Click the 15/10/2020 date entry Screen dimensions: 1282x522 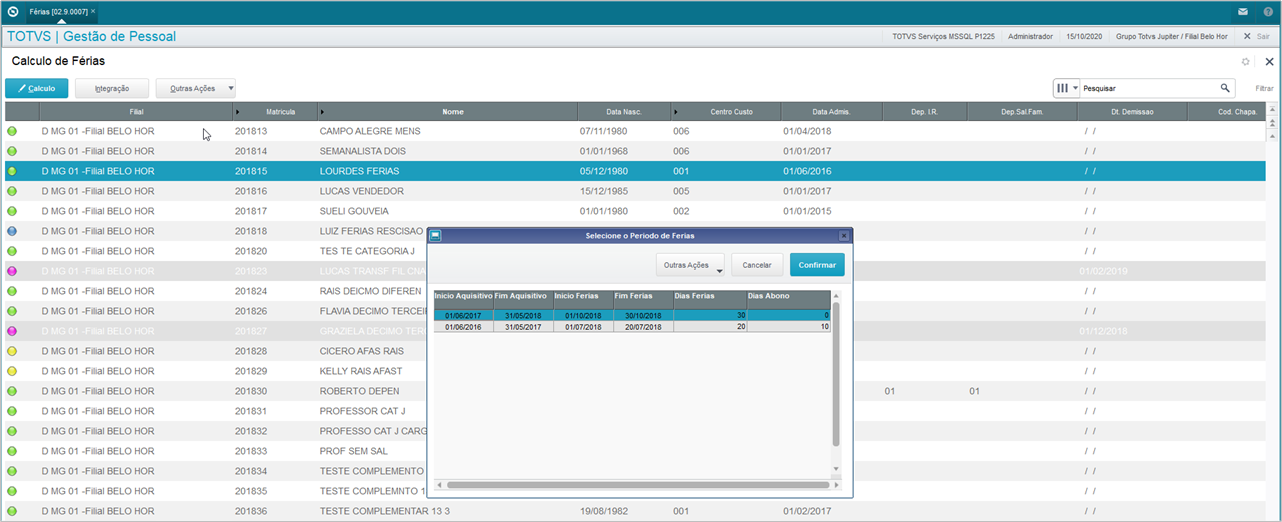(x=1083, y=36)
